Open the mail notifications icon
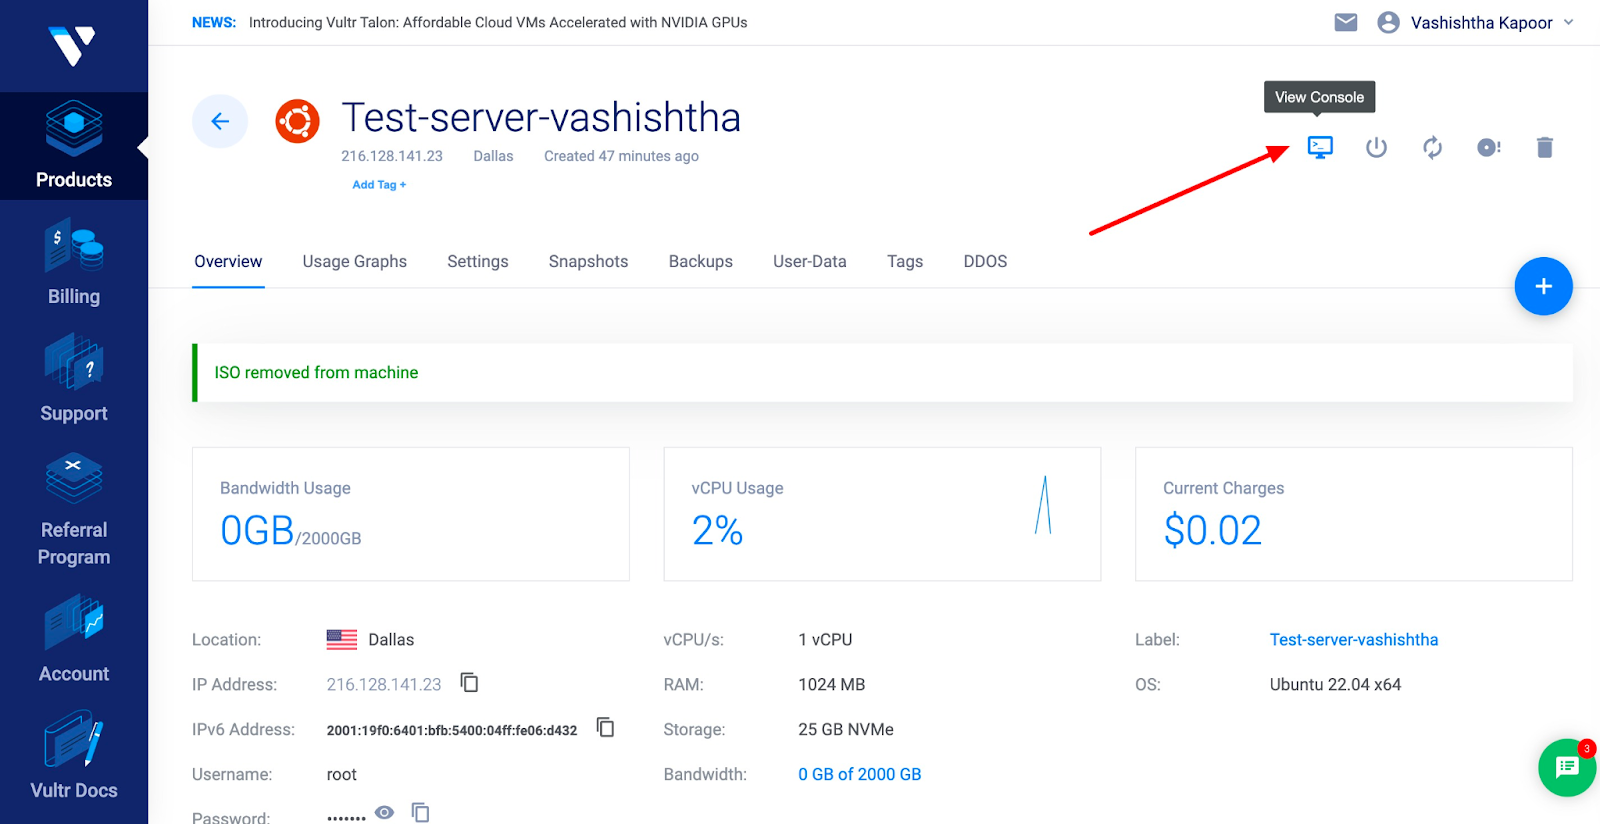1600x824 pixels. click(1346, 22)
